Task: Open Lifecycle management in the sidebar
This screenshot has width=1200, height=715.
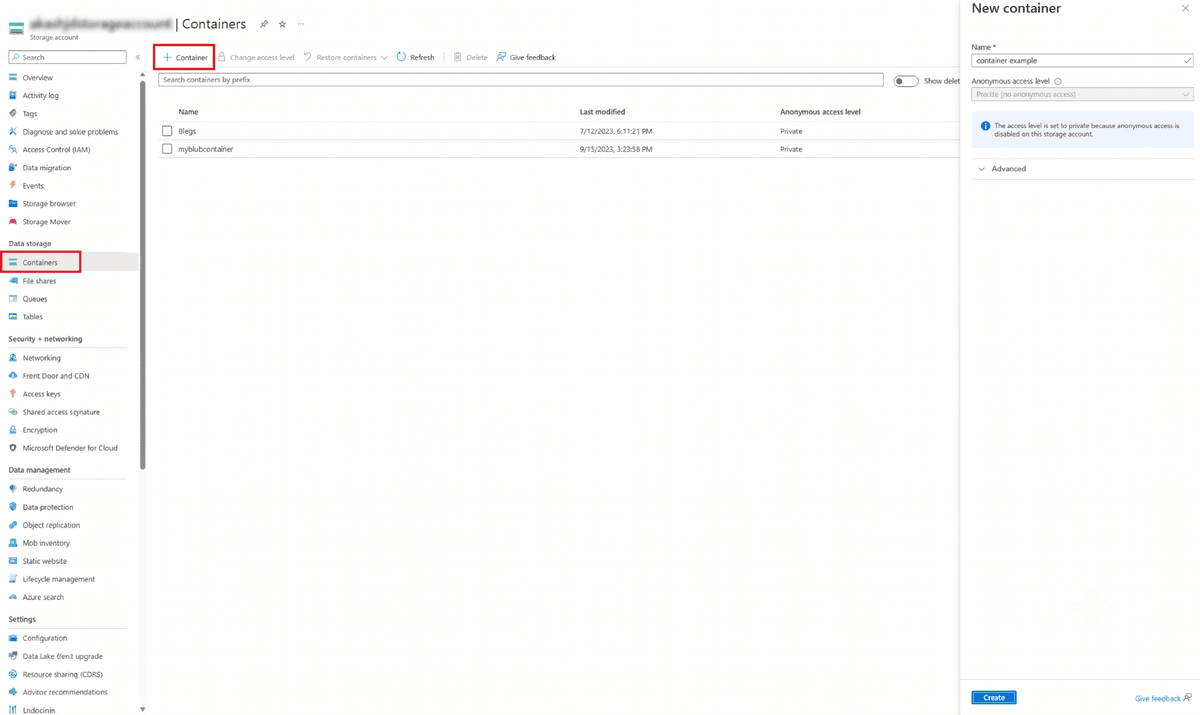Action: pos(59,579)
